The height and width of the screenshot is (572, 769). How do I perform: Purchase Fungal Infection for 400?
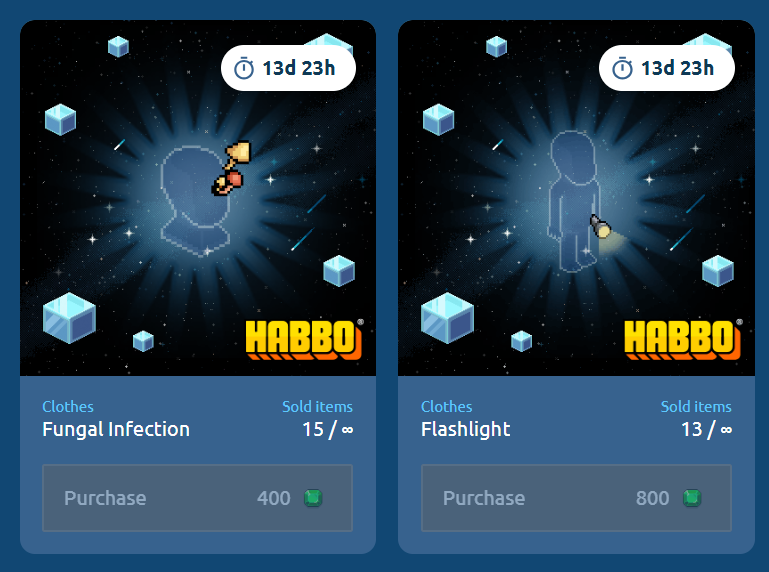point(197,498)
